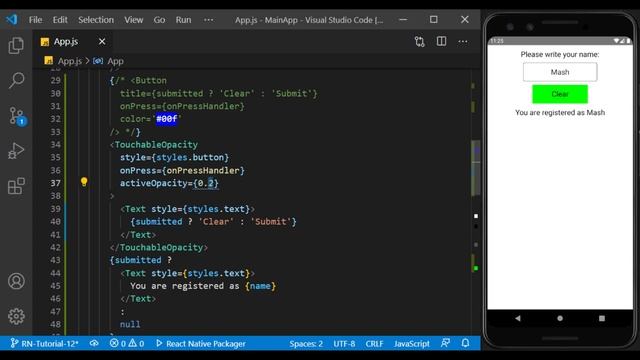640x360 pixels.
Task: Open the Edit menu
Action: [60, 20]
